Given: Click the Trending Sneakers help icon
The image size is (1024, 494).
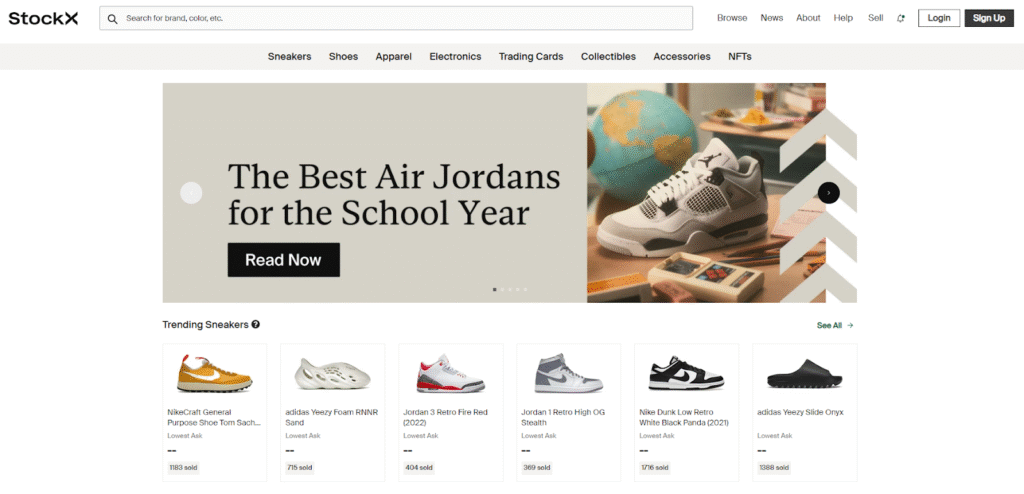Looking at the screenshot, I should tap(256, 324).
